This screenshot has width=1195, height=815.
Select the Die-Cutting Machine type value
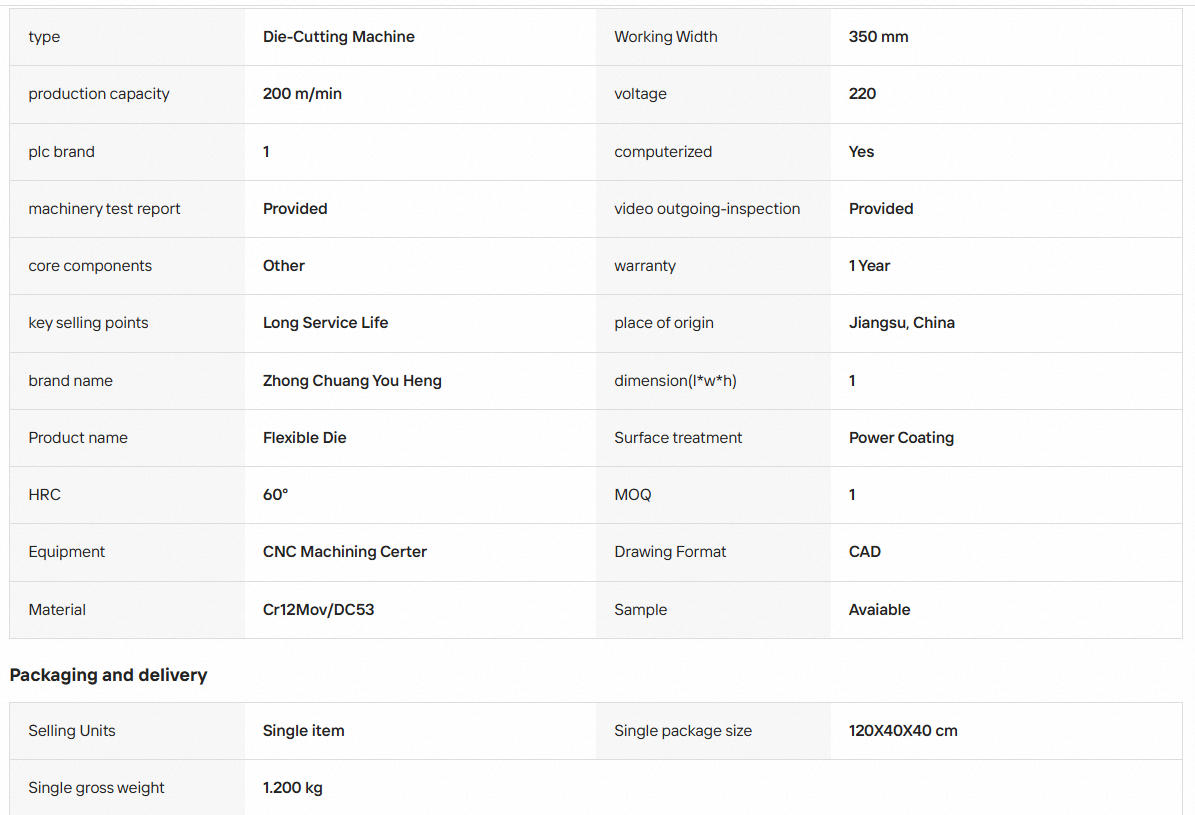click(338, 37)
